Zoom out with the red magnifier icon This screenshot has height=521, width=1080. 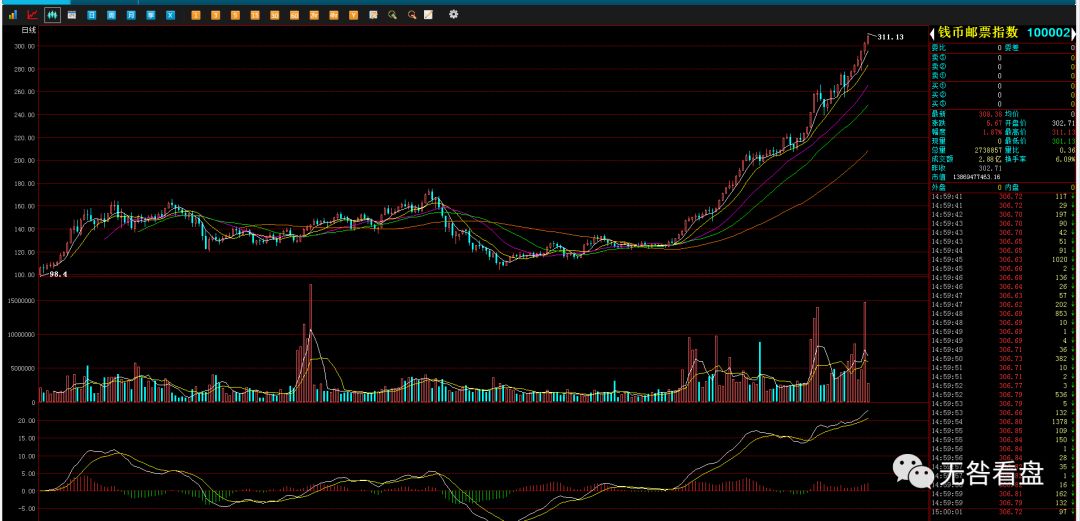tap(412, 14)
